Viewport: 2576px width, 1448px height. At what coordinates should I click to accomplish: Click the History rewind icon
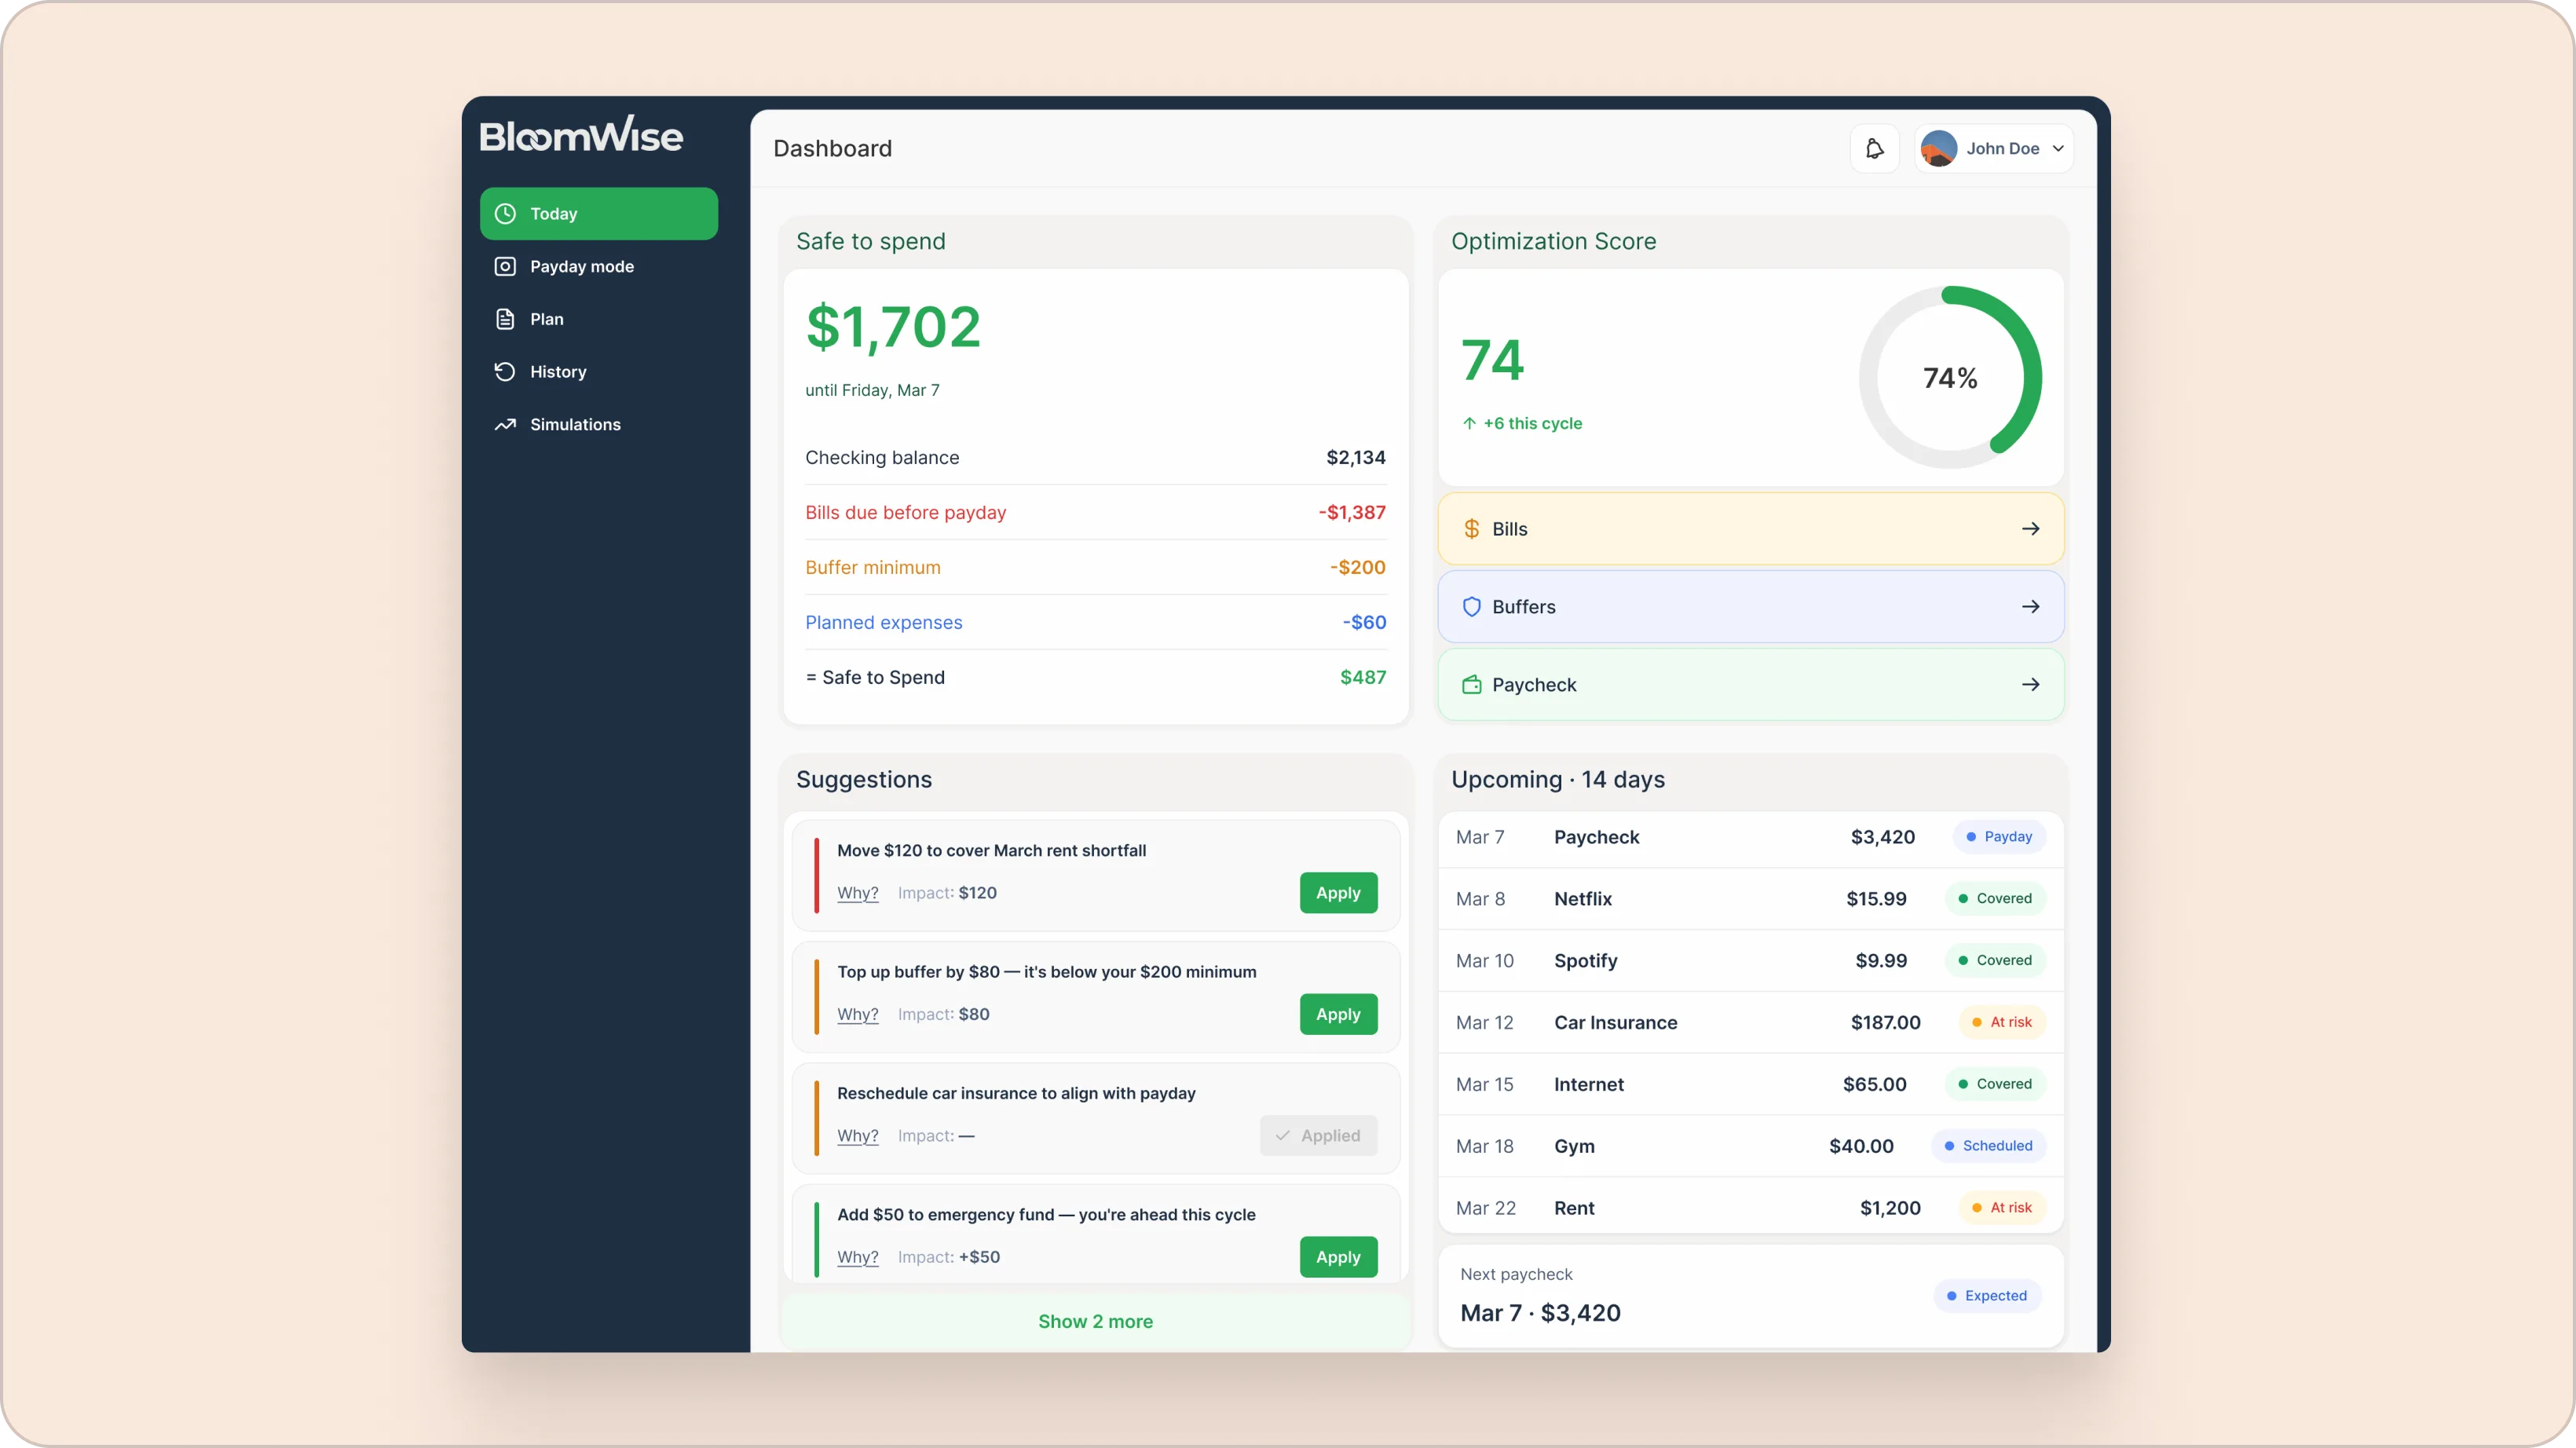(505, 371)
